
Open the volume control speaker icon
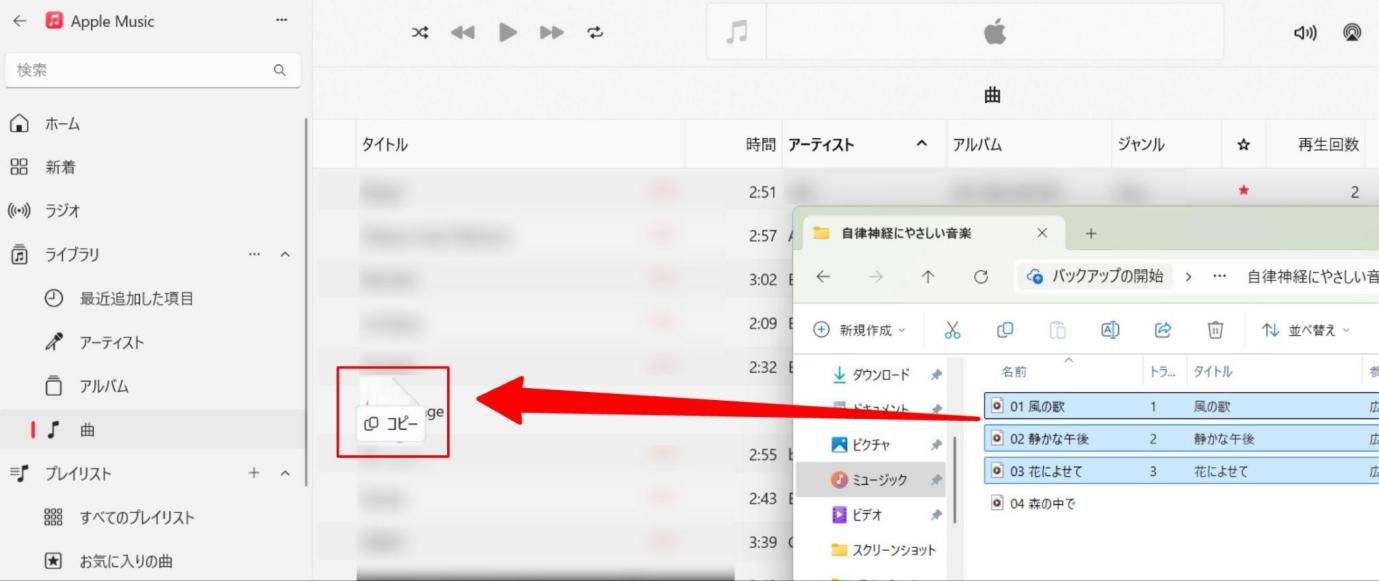pos(1306,32)
